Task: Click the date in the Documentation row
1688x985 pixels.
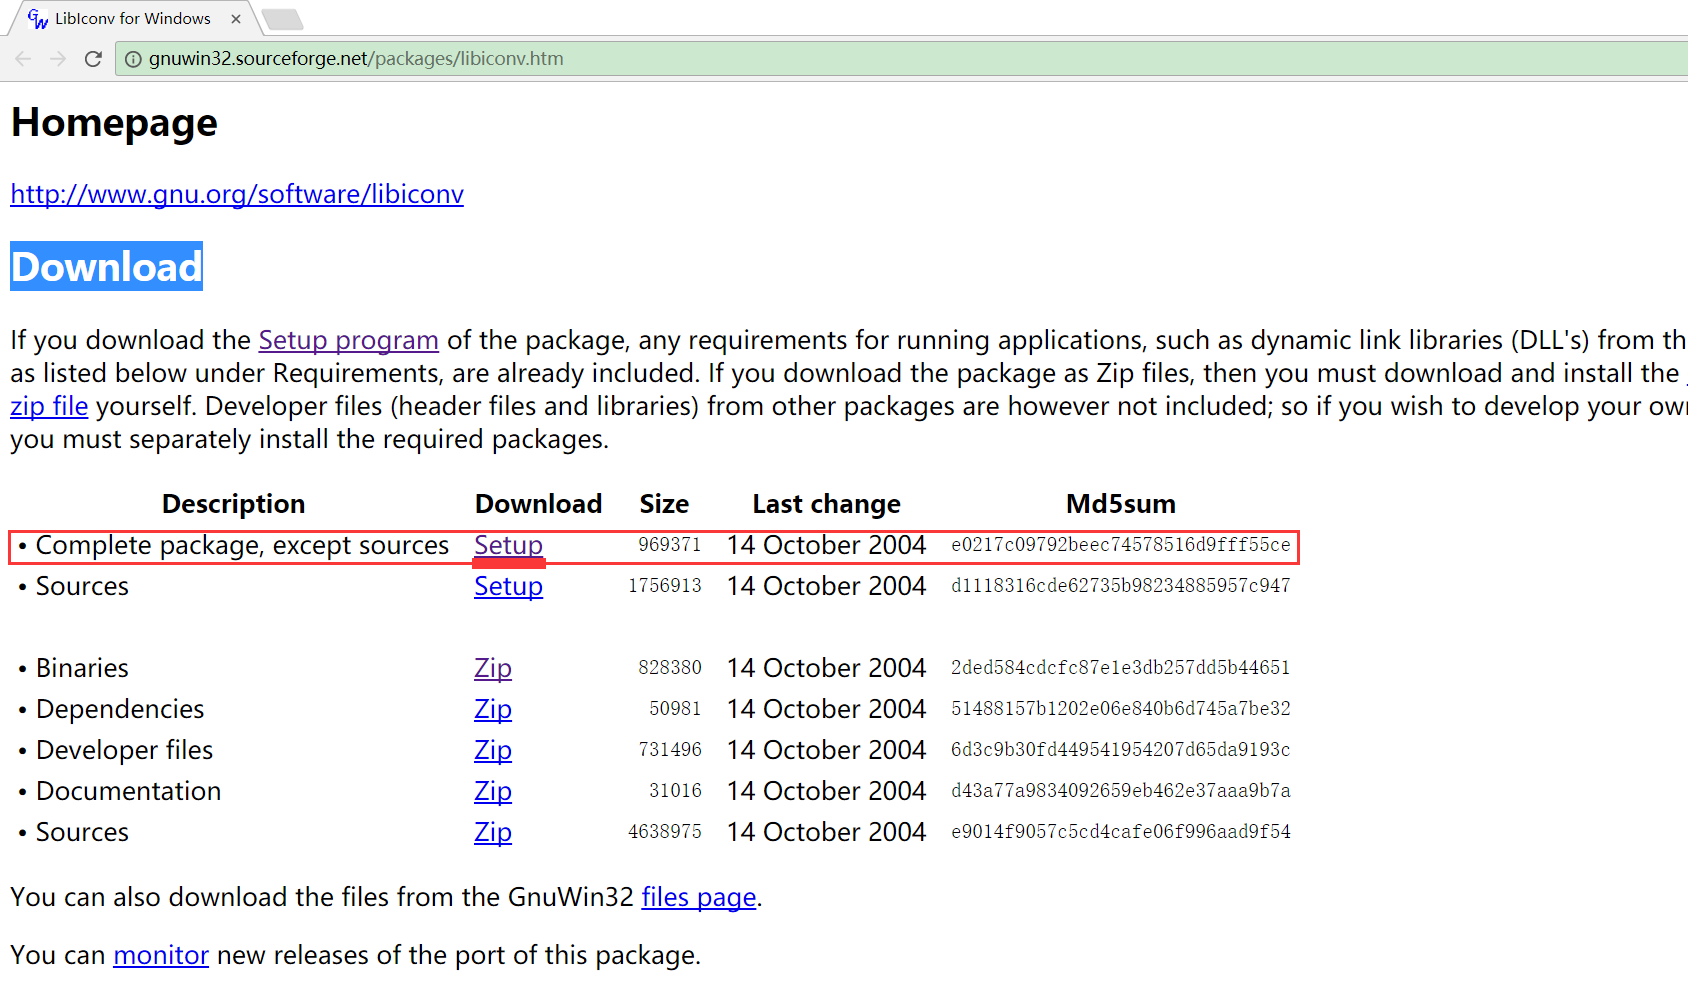Action: coord(826,791)
